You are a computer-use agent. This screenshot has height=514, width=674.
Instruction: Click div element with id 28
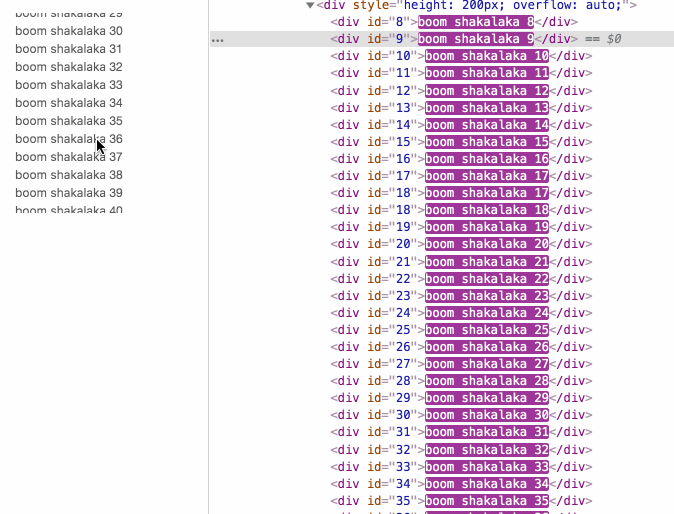pos(461,381)
